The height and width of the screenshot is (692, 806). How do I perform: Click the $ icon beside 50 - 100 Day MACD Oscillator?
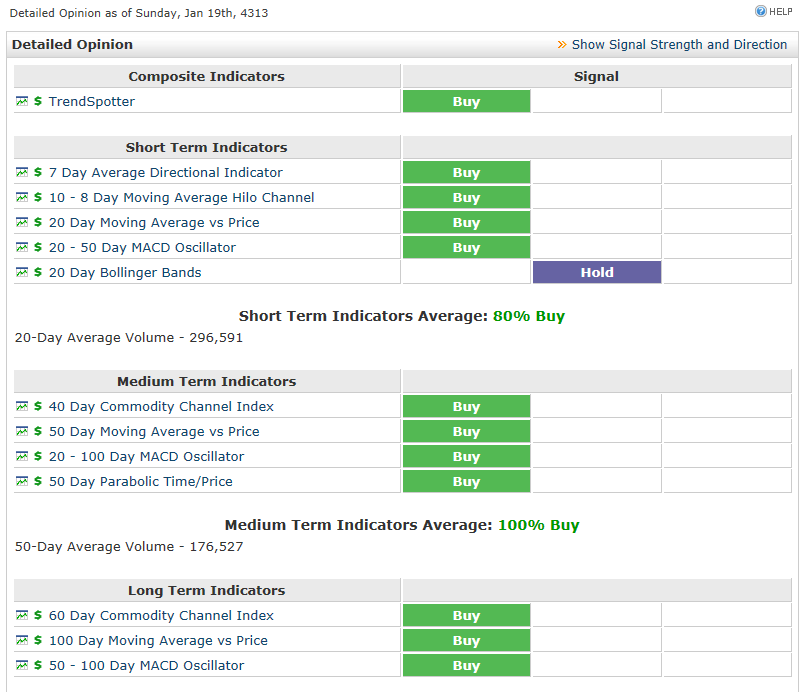click(37, 665)
